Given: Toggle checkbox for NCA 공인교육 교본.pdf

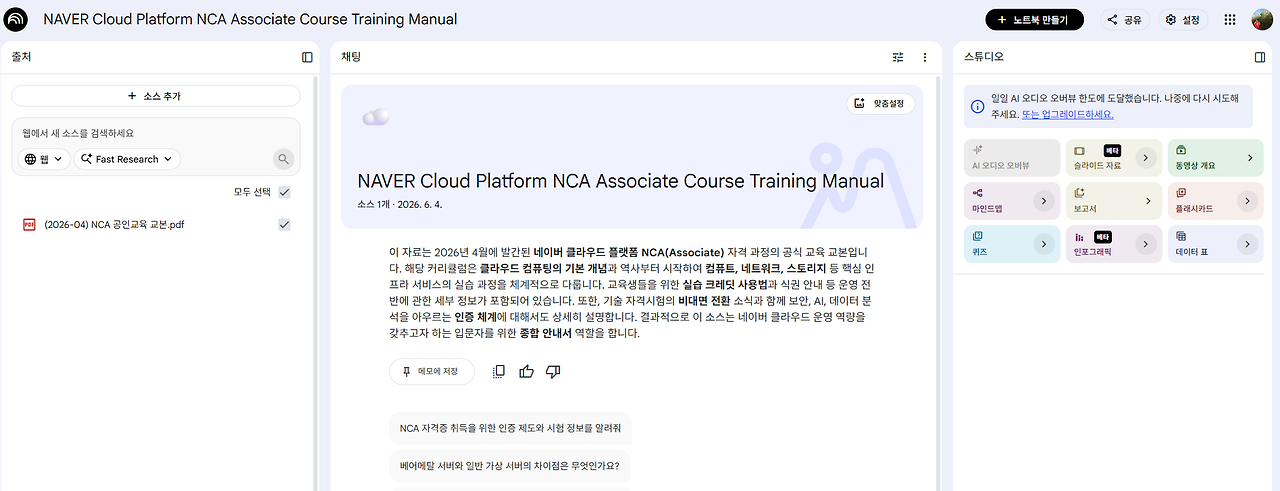Looking at the screenshot, I should [284, 225].
